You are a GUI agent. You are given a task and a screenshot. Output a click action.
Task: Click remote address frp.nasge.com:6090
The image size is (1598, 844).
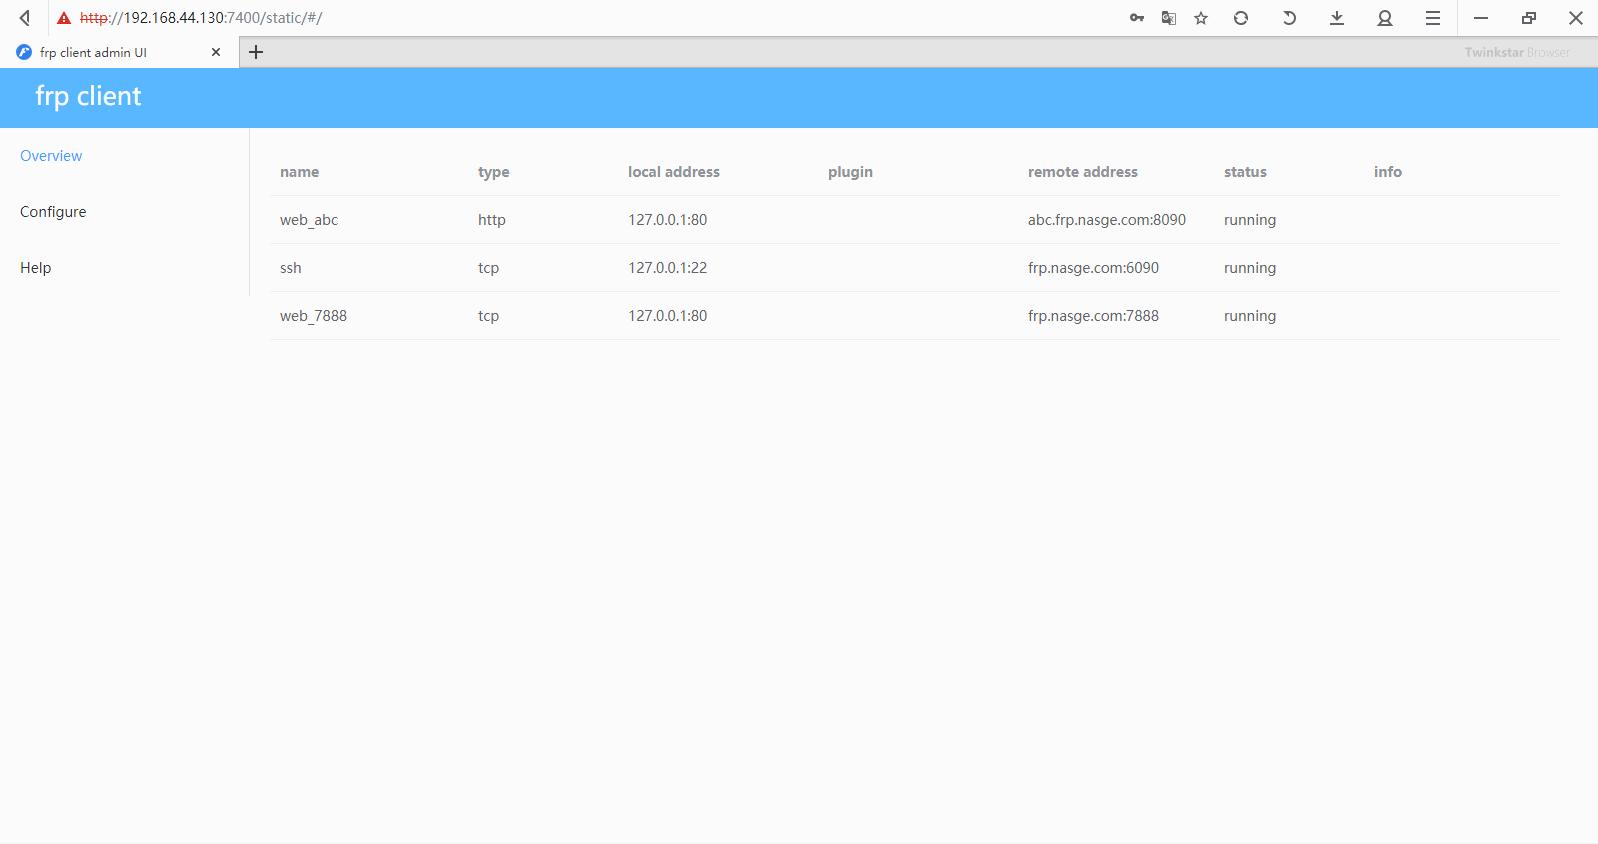1093,268
